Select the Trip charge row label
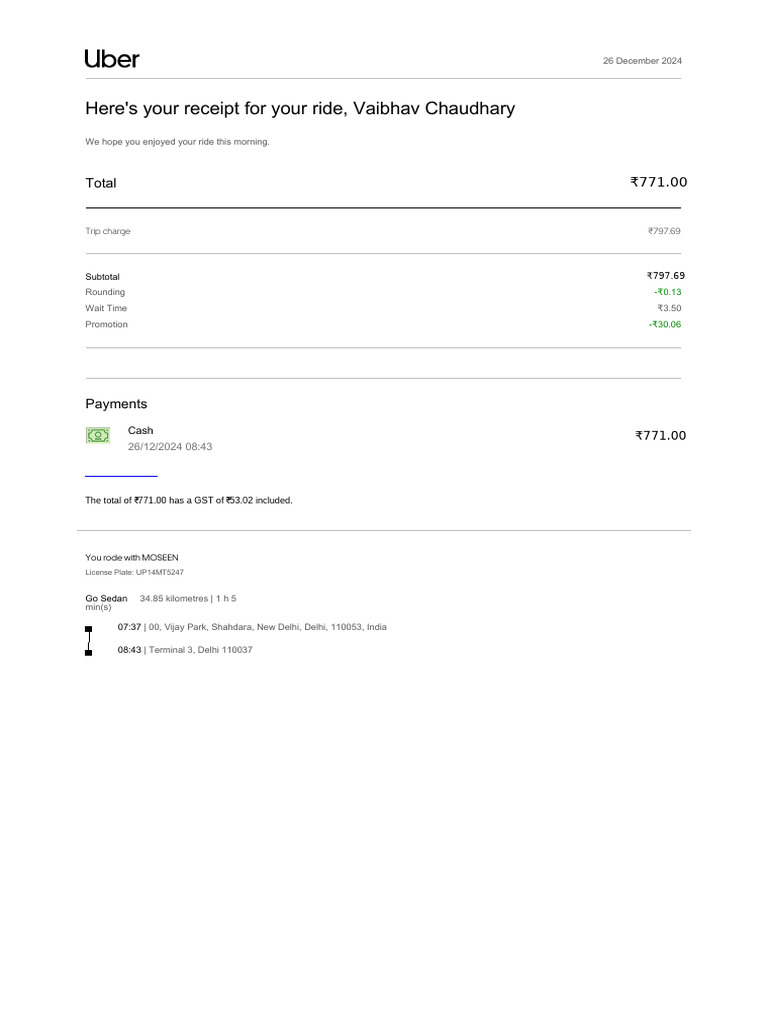Viewport: 768px width, 1024px height. coord(108,231)
